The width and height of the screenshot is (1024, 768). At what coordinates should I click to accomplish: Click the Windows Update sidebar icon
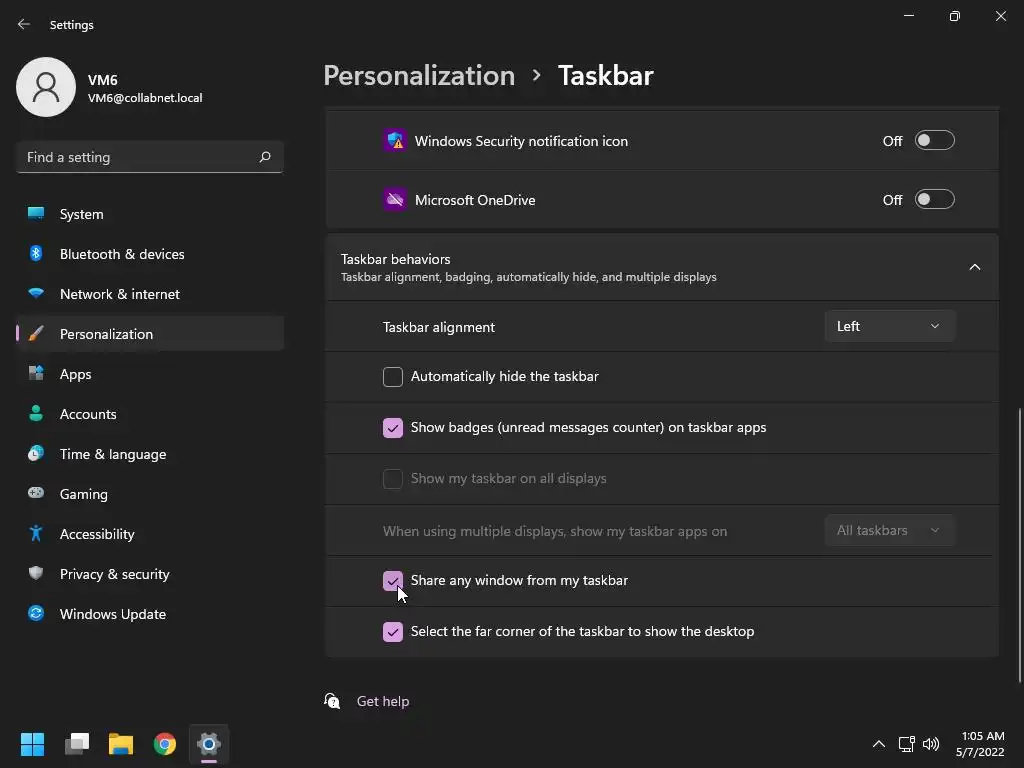pyautogui.click(x=36, y=614)
